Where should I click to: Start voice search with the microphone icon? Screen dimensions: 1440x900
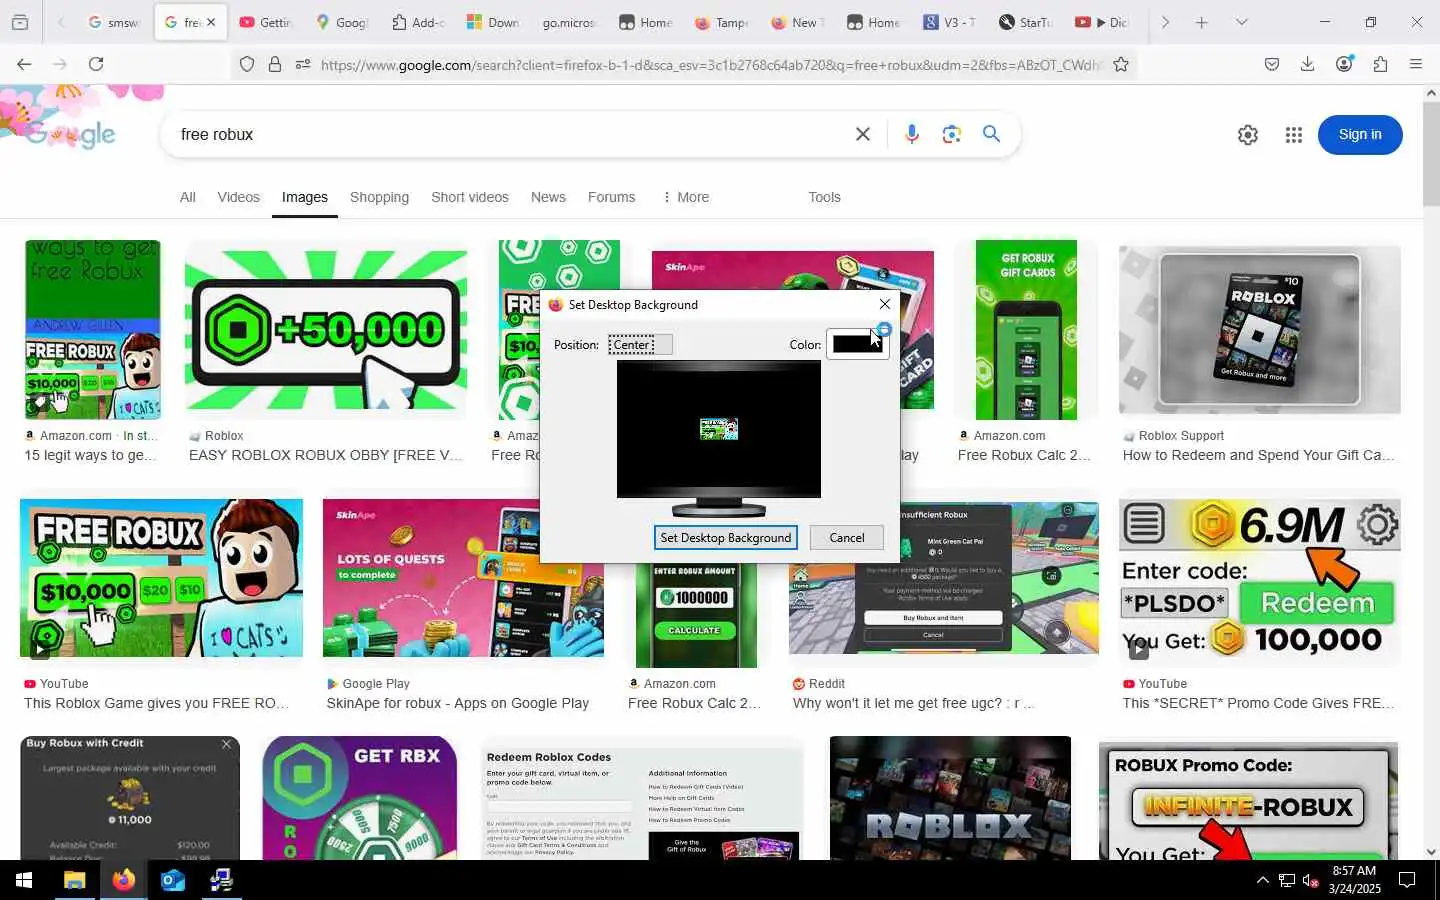(x=911, y=134)
